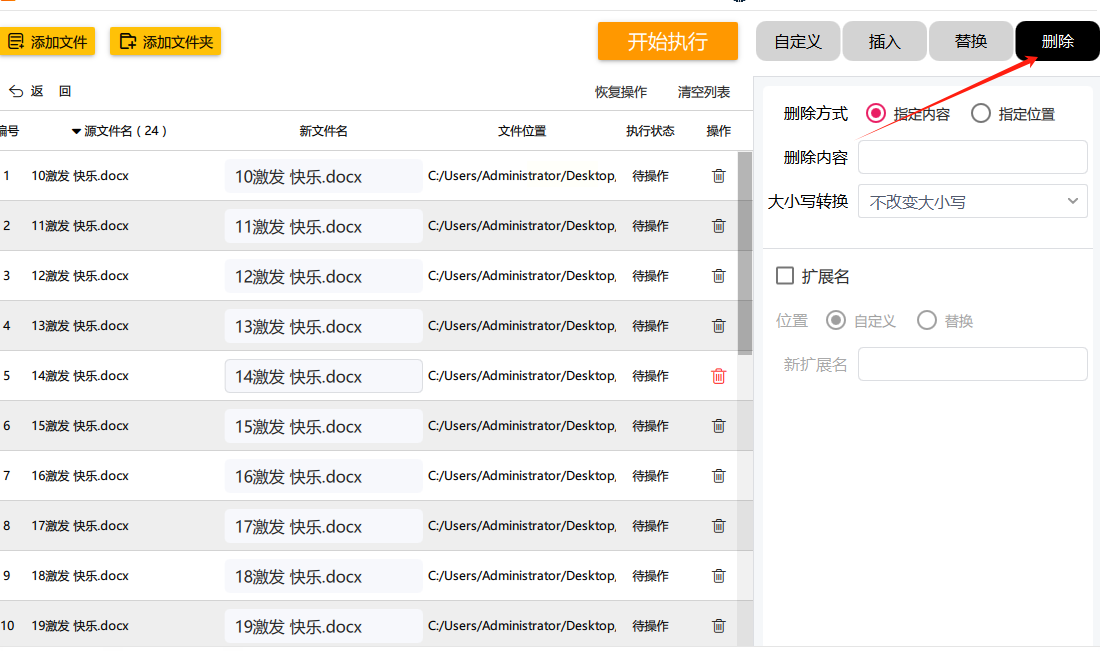The width and height of the screenshot is (1100, 651).
Task: Enable the 扩展名 checkbox
Action: point(785,276)
